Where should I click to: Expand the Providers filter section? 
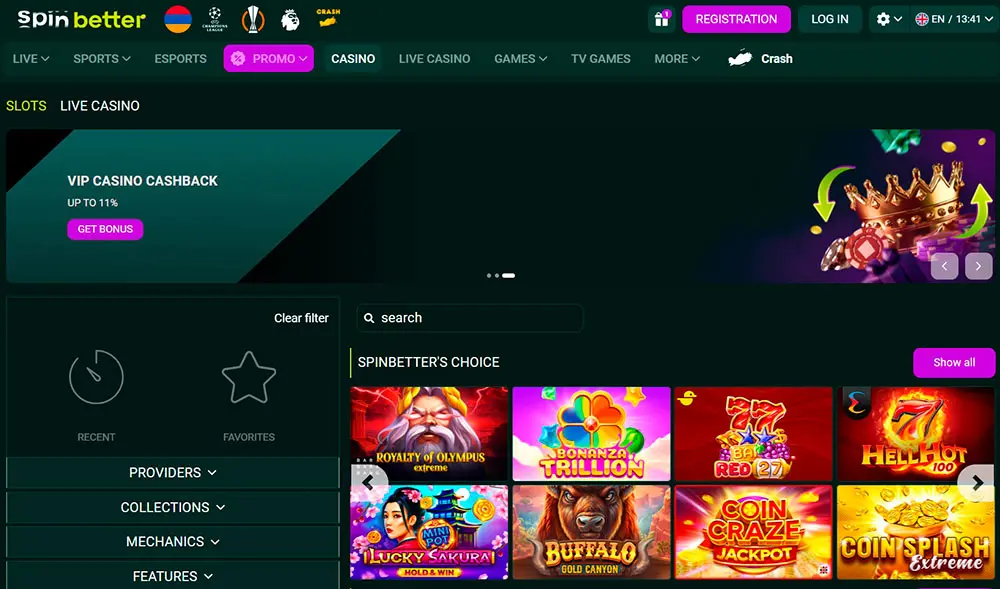(x=172, y=472)
